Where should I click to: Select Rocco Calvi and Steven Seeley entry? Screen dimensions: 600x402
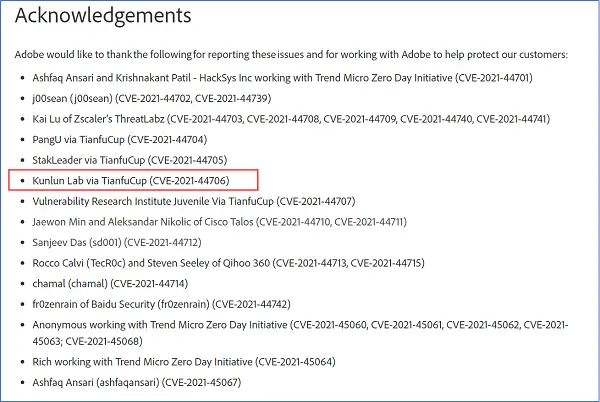(228, 264)
